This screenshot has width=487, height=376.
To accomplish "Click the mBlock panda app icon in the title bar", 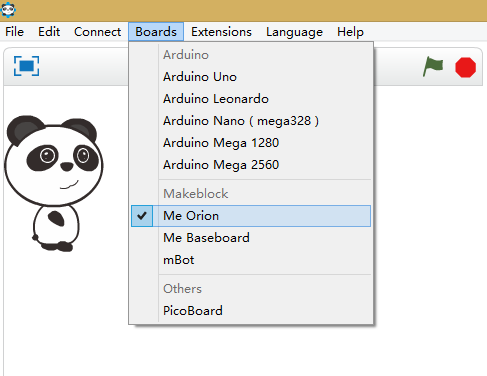I will (x=8, y=9).
